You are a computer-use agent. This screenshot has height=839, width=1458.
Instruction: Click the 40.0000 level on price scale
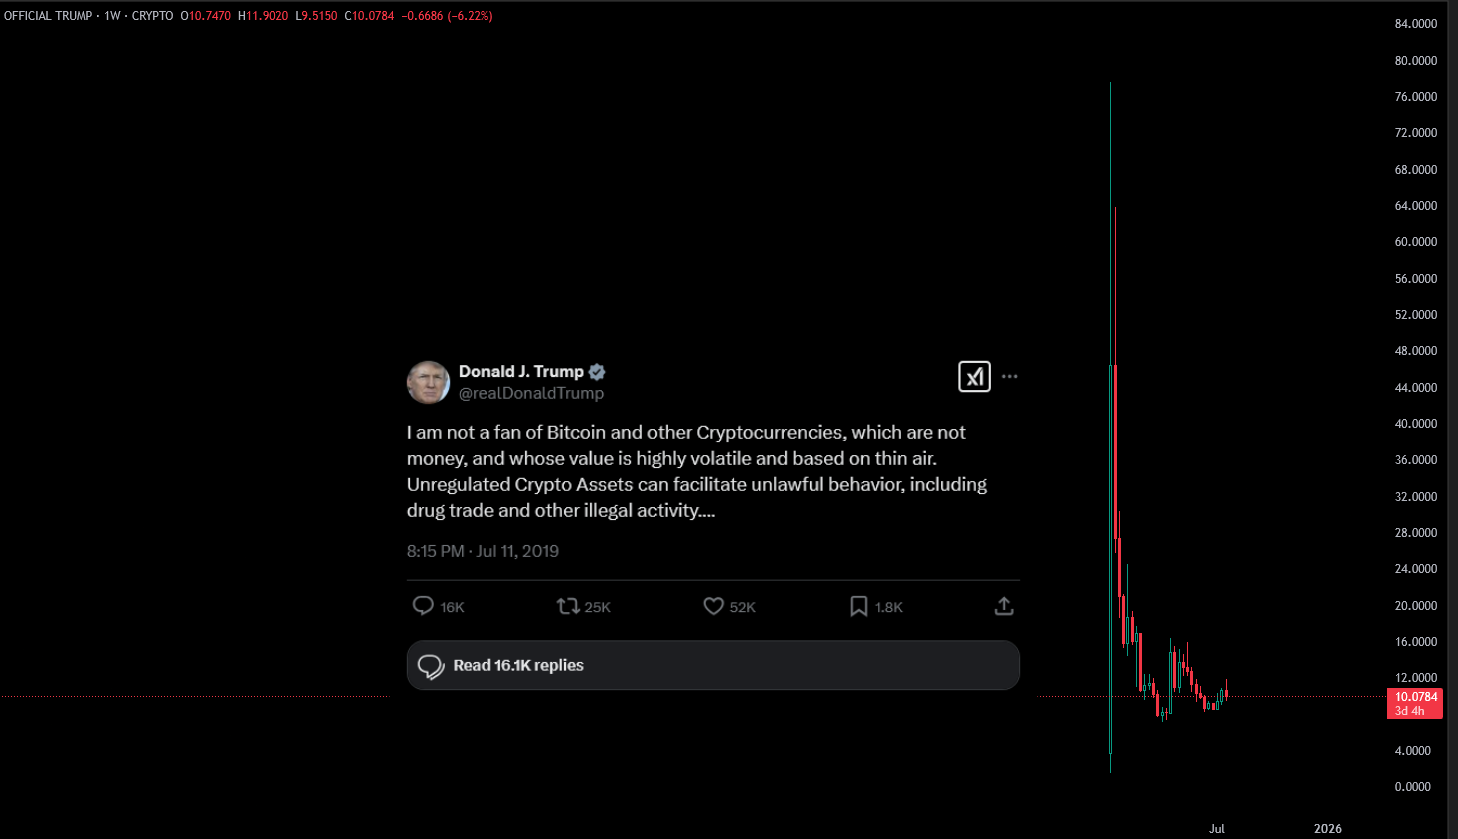tap(1416, 424)
